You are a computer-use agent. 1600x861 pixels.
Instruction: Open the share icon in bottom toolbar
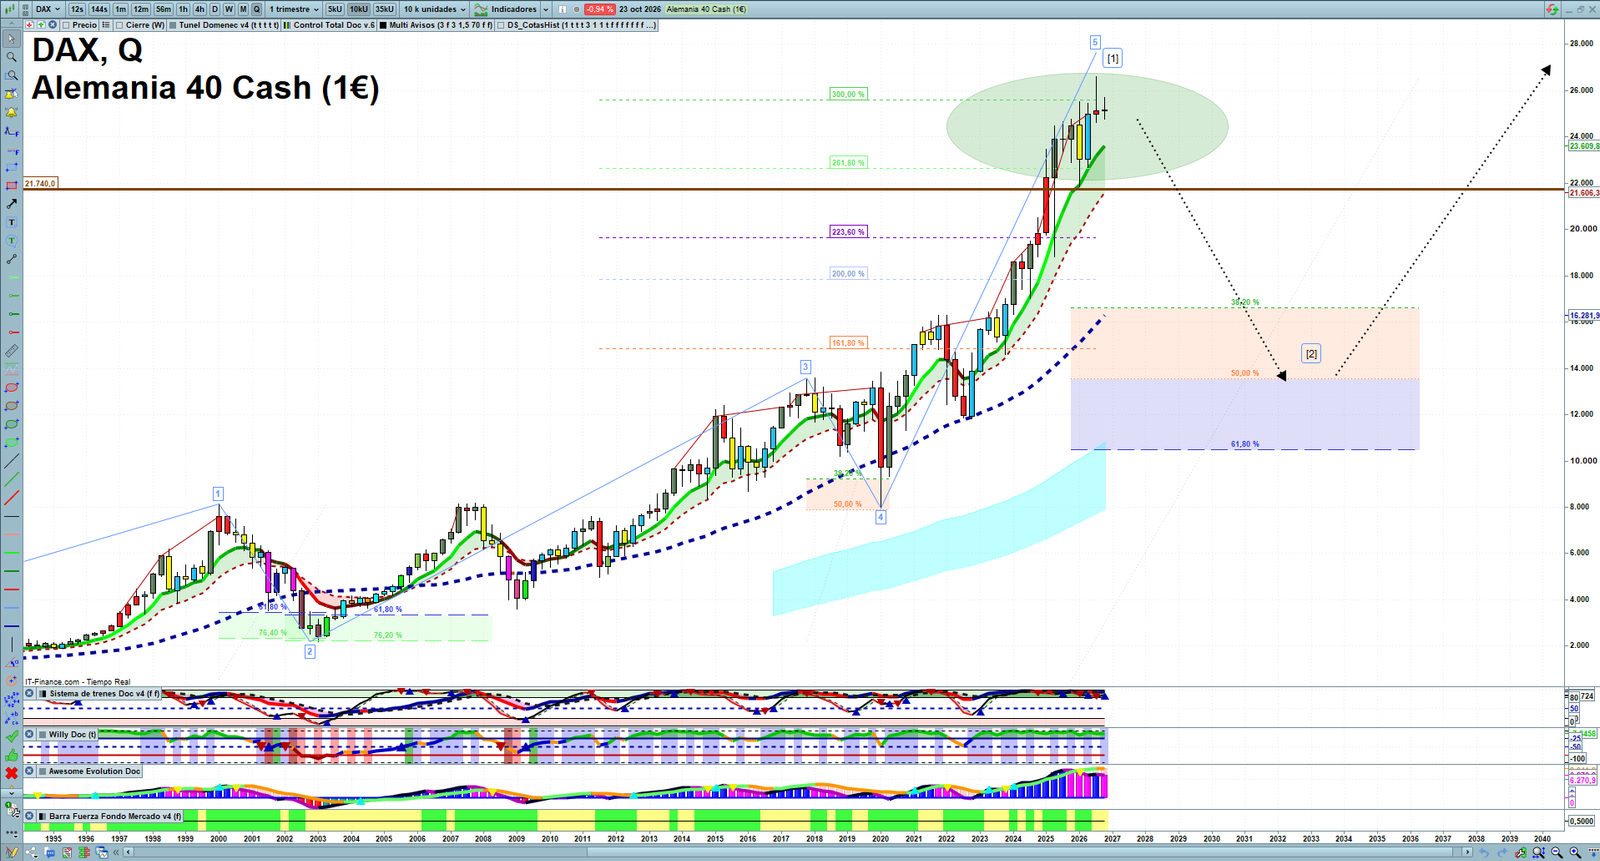tap(31, 853)
